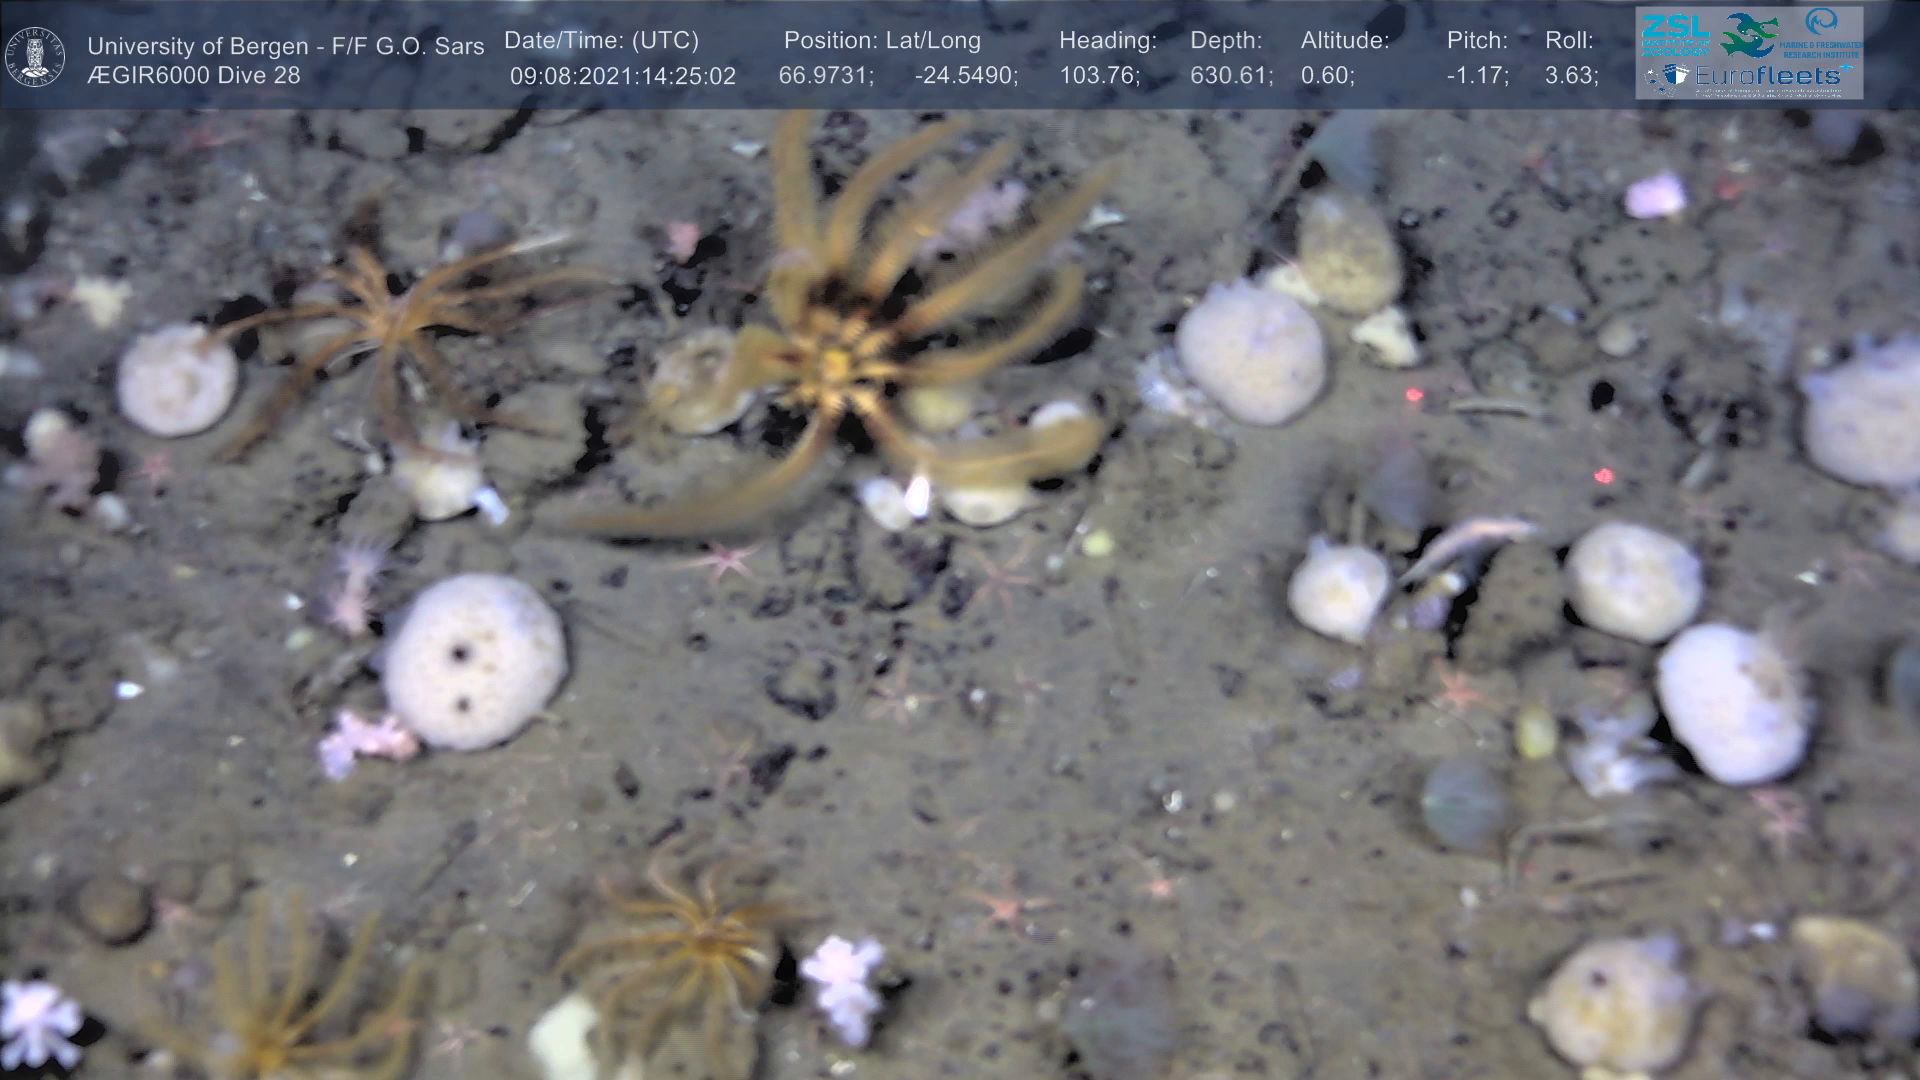Click the University of Bergen crest logo
Image resolution: width=1920 pixels, height=1080 pixels.
[36, 57]
